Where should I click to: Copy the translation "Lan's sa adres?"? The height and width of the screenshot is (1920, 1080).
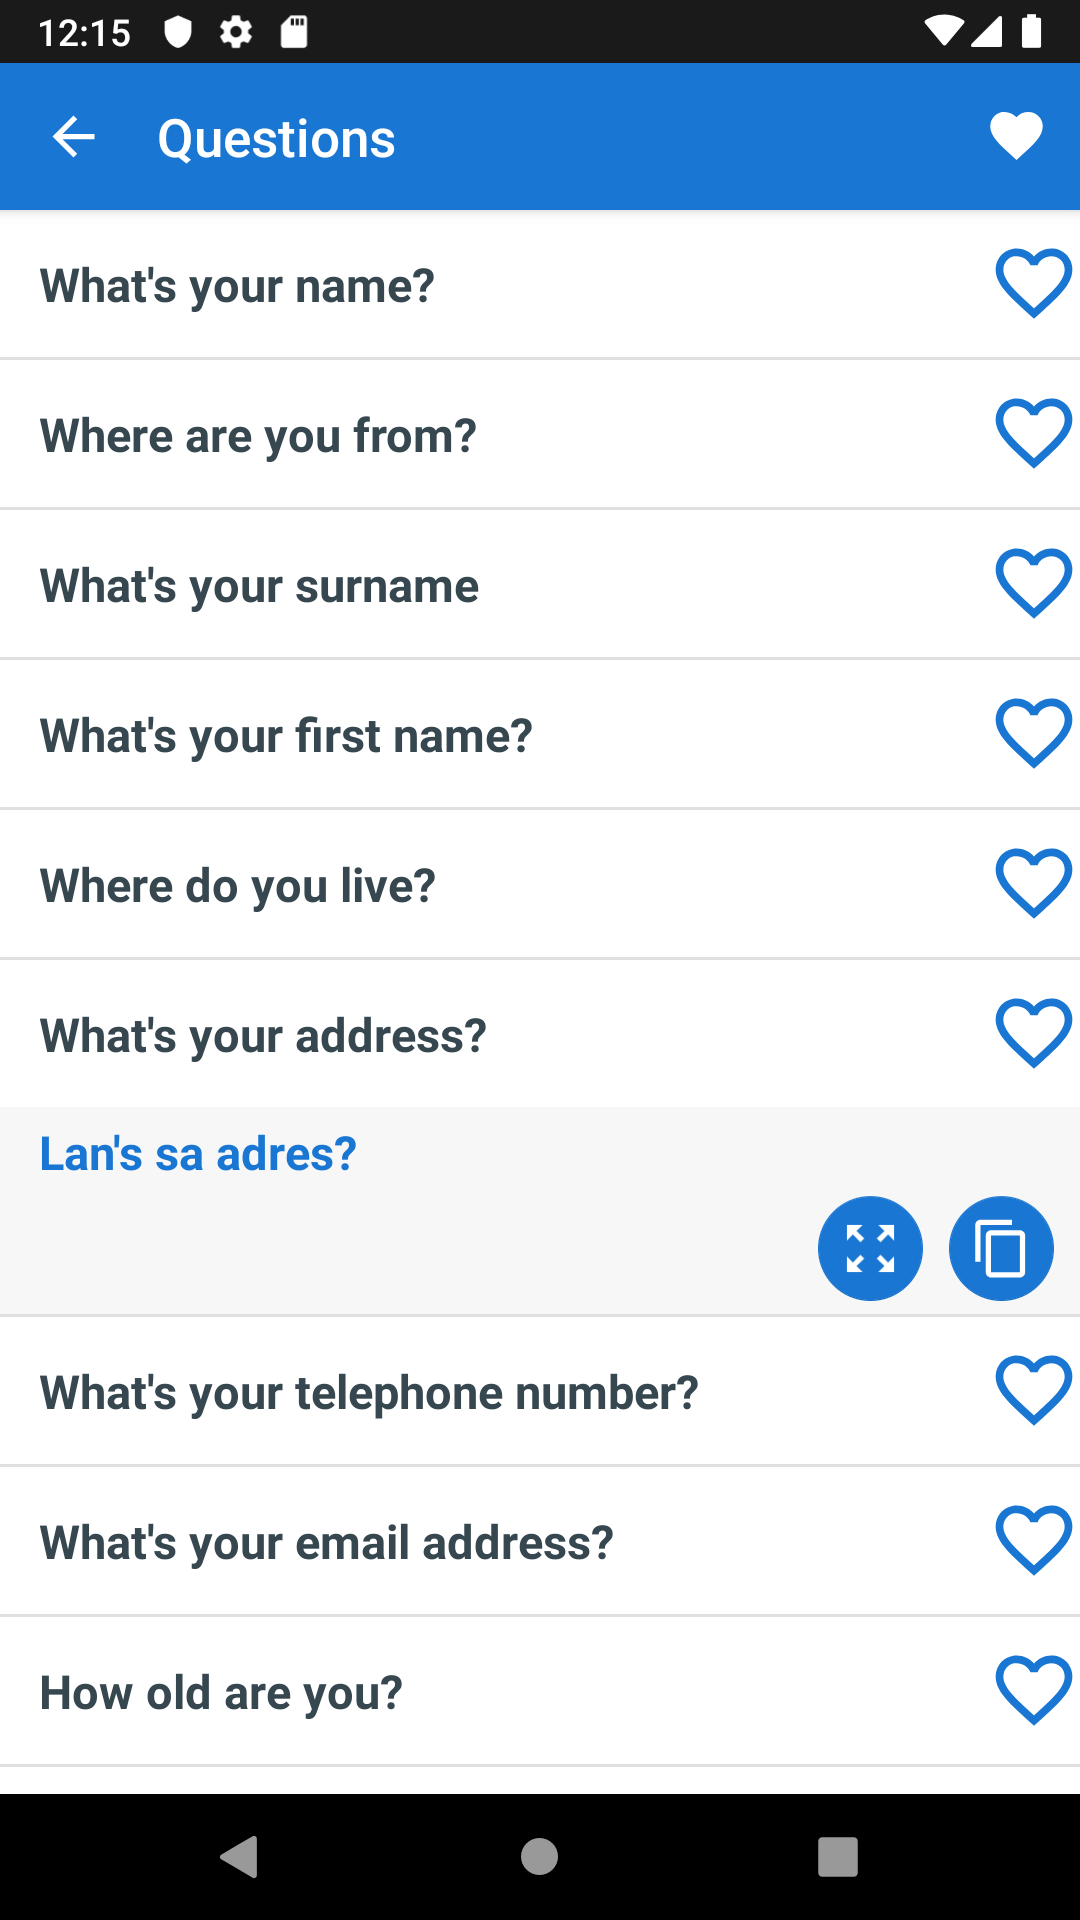[x=1001, y=1248]
